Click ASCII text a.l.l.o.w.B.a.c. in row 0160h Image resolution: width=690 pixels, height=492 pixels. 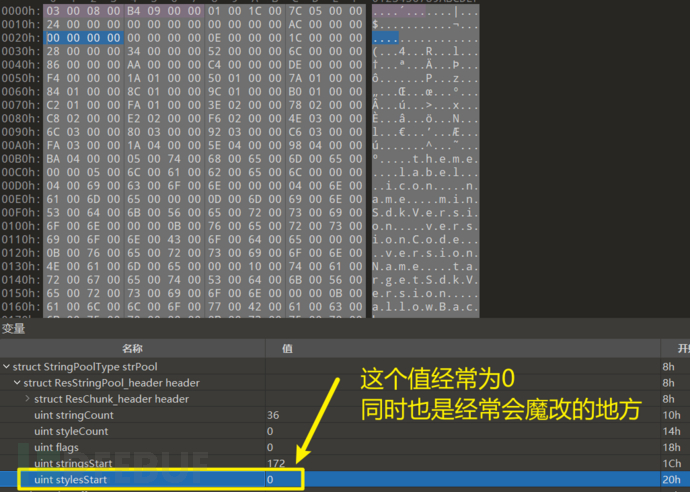[x=425, y=307]
